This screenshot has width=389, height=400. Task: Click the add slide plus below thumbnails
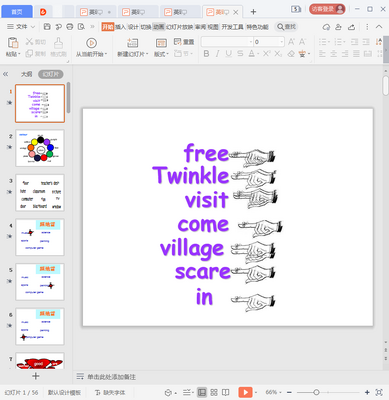pos(36,376)
